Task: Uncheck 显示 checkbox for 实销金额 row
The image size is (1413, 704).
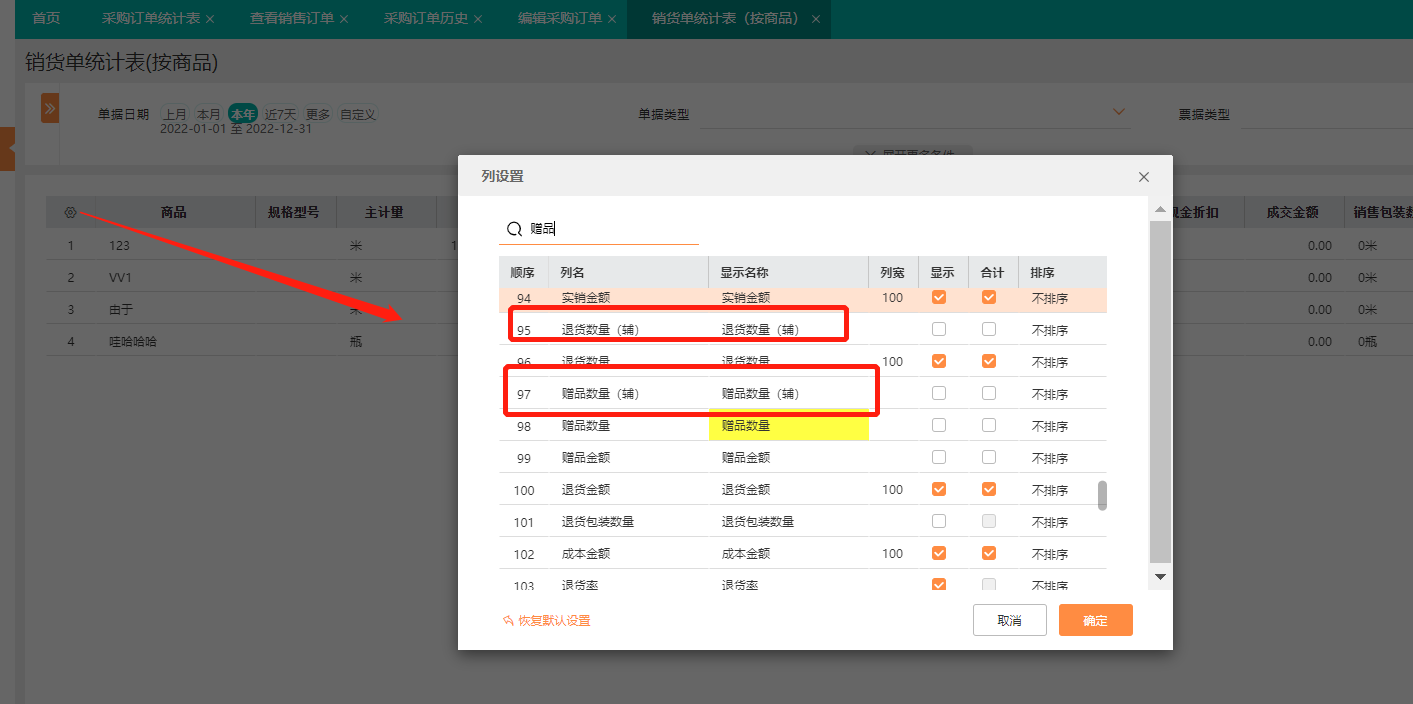Action: click(x=939, y=297)
